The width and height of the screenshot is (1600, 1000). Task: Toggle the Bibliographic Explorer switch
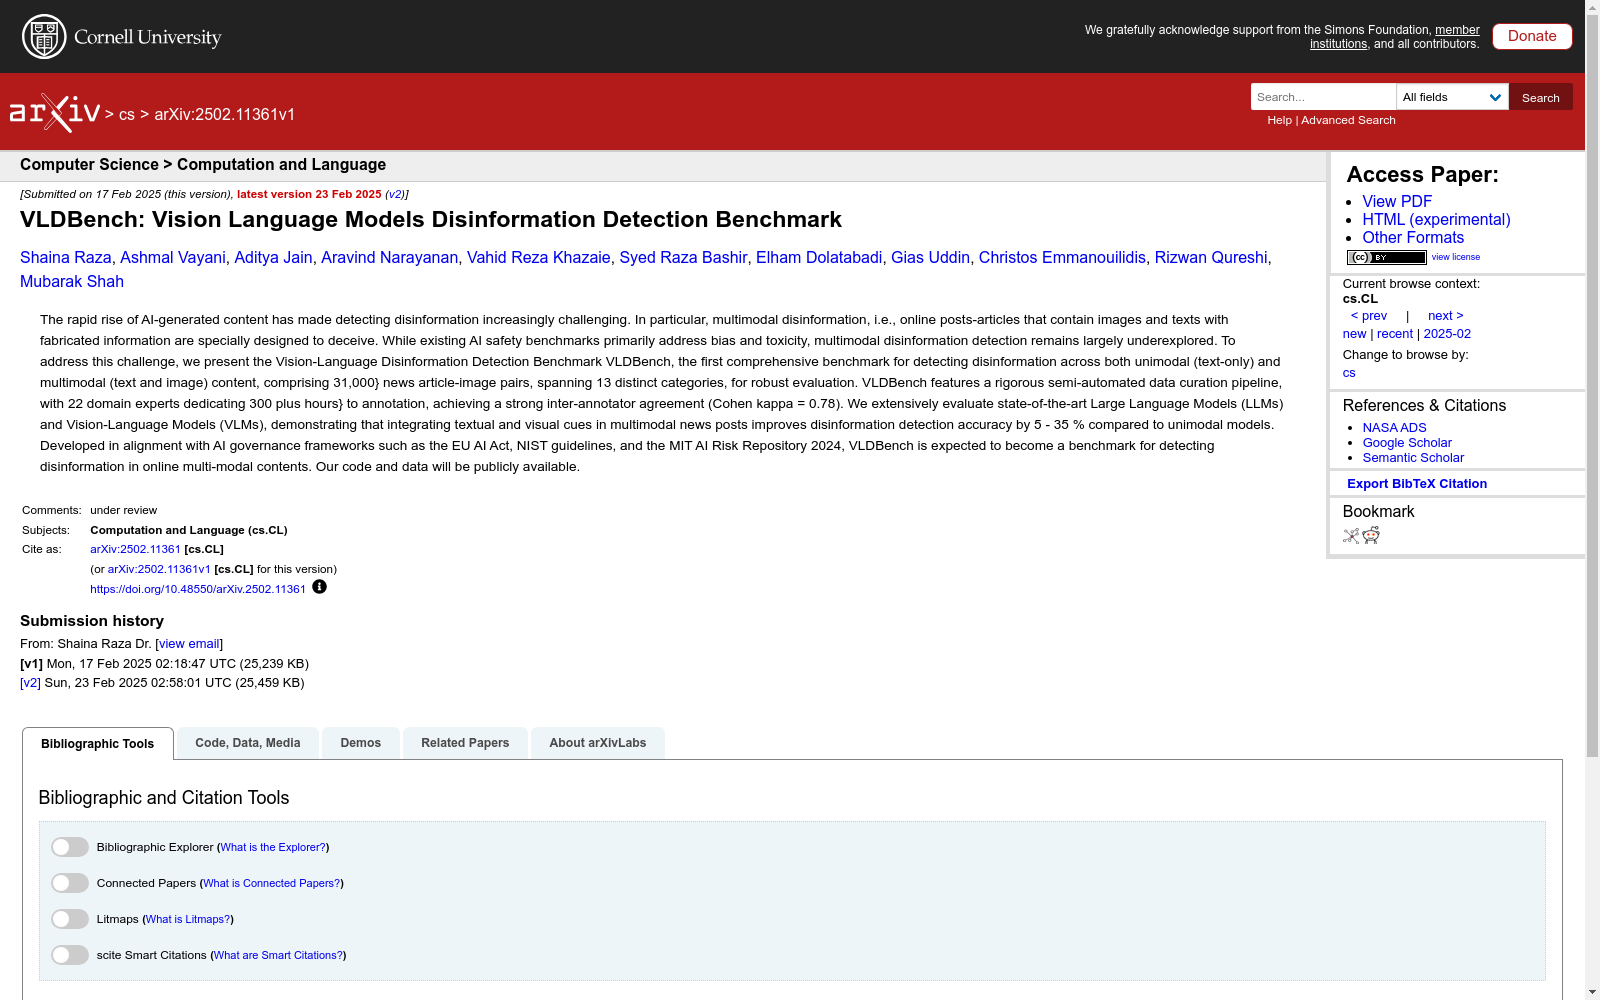70,847
